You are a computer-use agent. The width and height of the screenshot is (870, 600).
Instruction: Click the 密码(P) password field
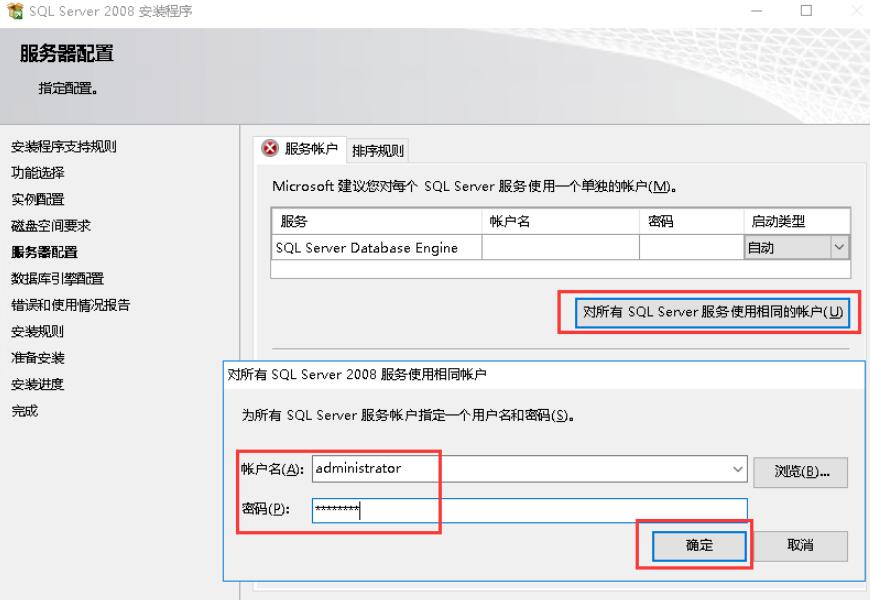click(530, 510)
